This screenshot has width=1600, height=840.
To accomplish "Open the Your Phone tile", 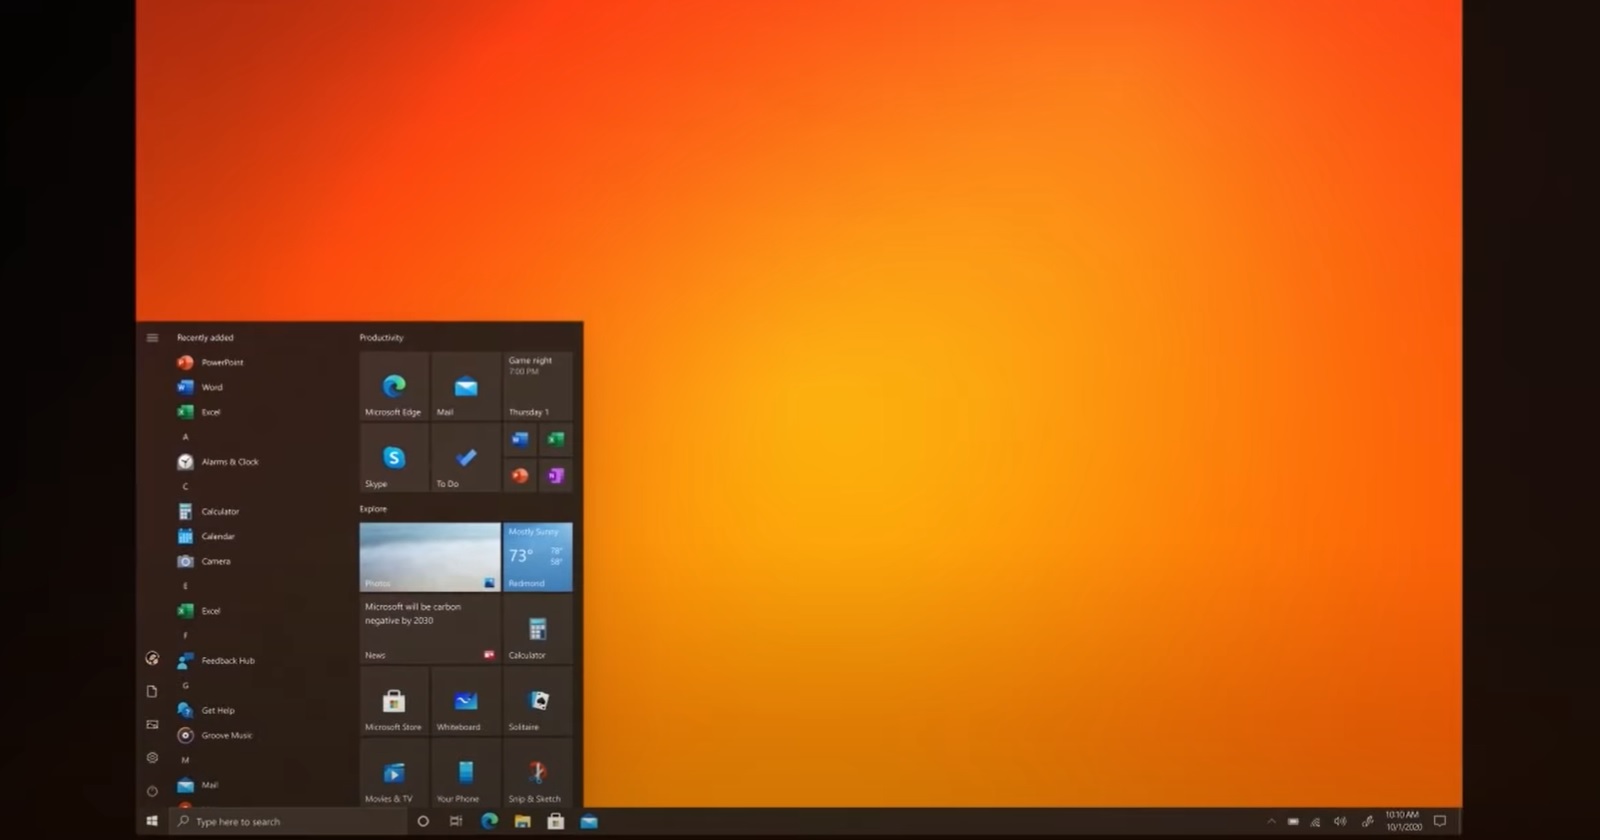I will click(x=466, y=772).
